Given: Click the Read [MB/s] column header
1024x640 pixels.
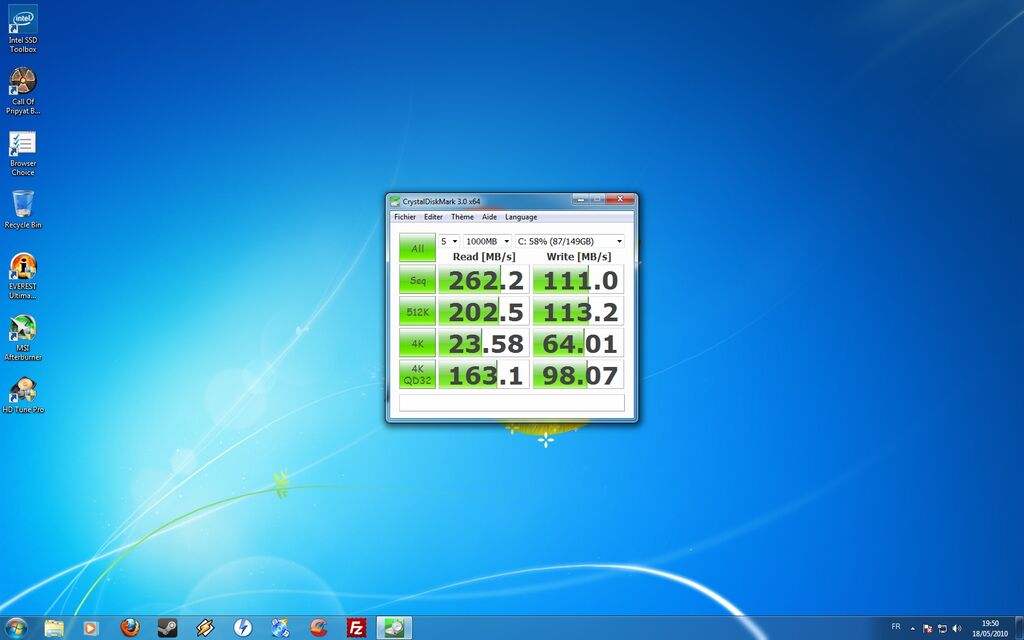Looking at the screenshot, I should [x=484, y=257].
